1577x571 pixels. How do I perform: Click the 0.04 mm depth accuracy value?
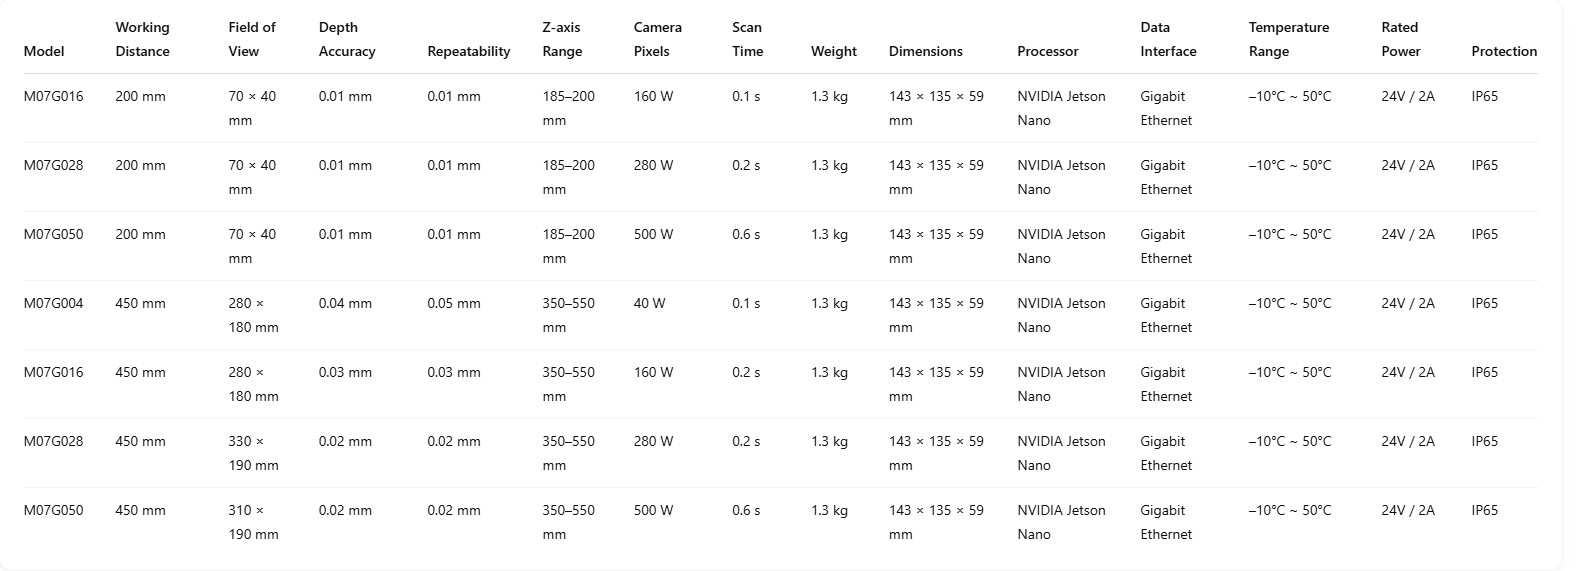coord(345,304)
